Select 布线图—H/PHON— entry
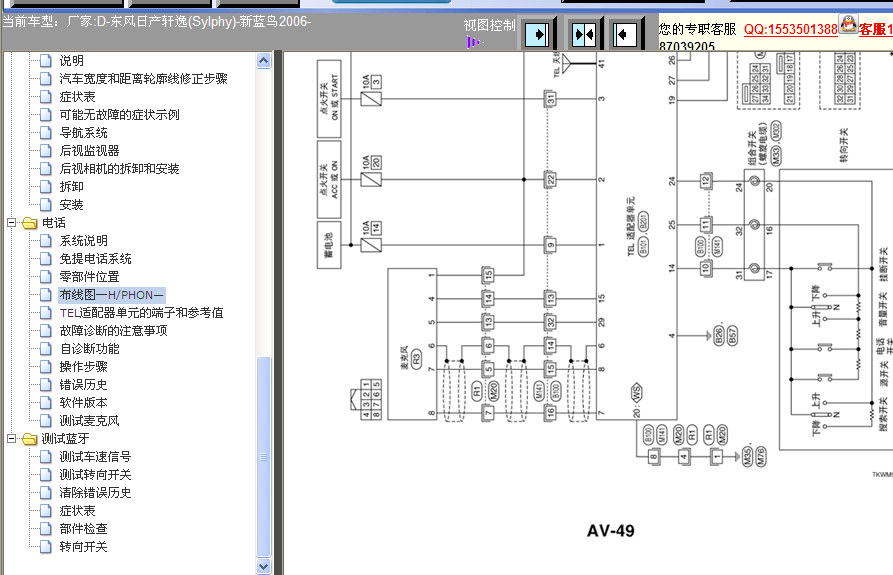This screenshot has width=893, height=575. [x=112, y=295]
